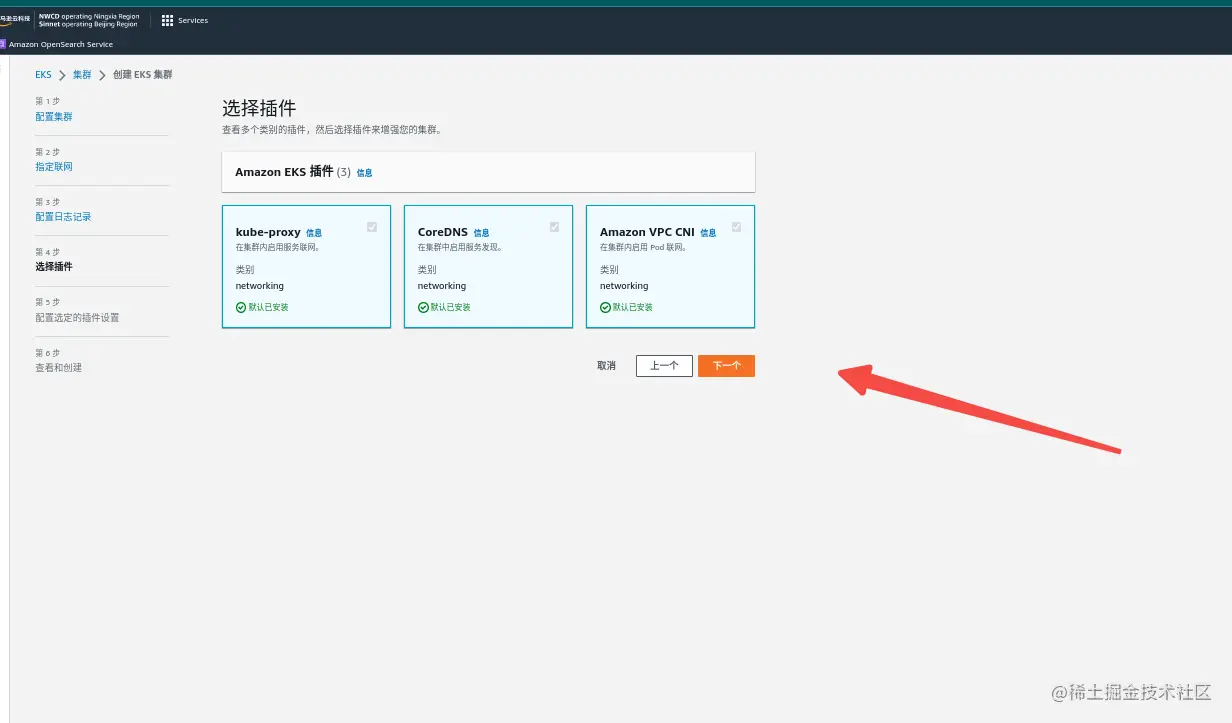Image resolution: width=1232 pixels, height=723 pixels.
Task: Click the AWS logo in the top bar
Action: coord(15,19)
